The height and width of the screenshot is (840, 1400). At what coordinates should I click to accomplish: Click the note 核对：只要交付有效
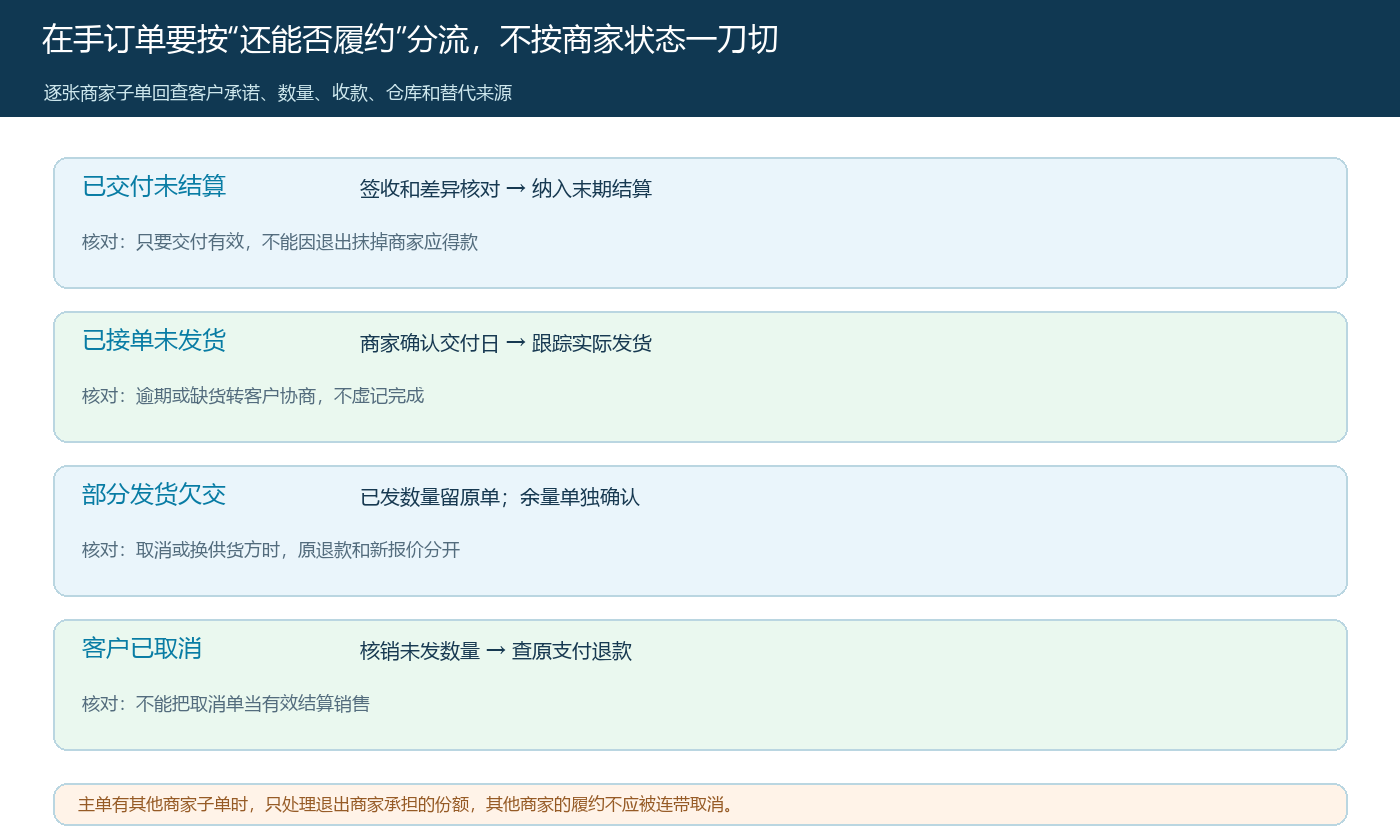(280, 242)
